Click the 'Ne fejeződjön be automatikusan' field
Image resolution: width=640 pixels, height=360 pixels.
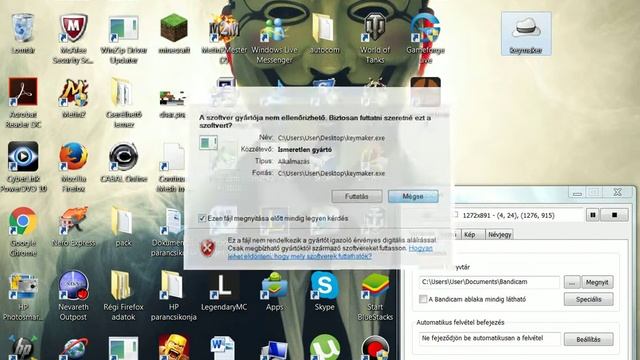click(489, 338)
